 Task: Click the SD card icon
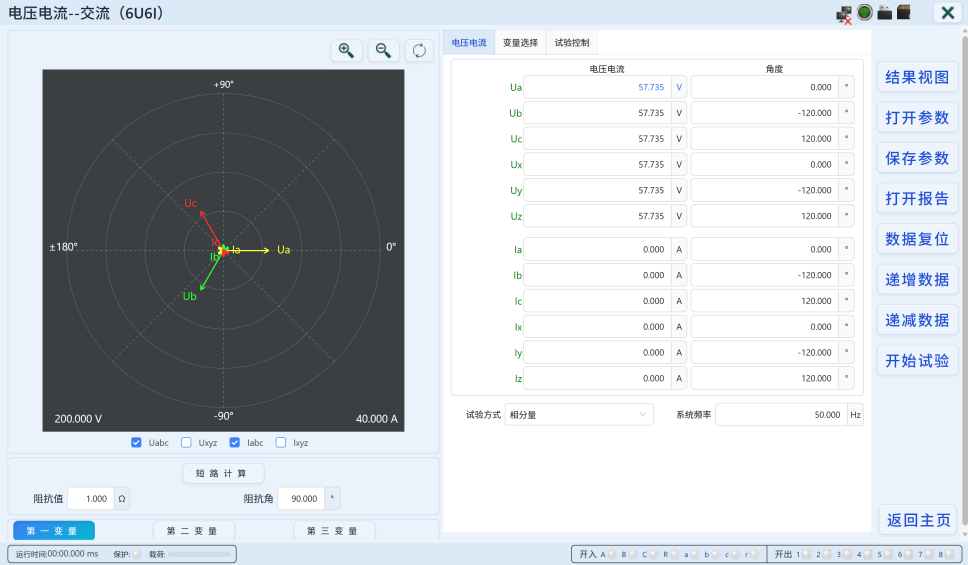click(904, 12)
